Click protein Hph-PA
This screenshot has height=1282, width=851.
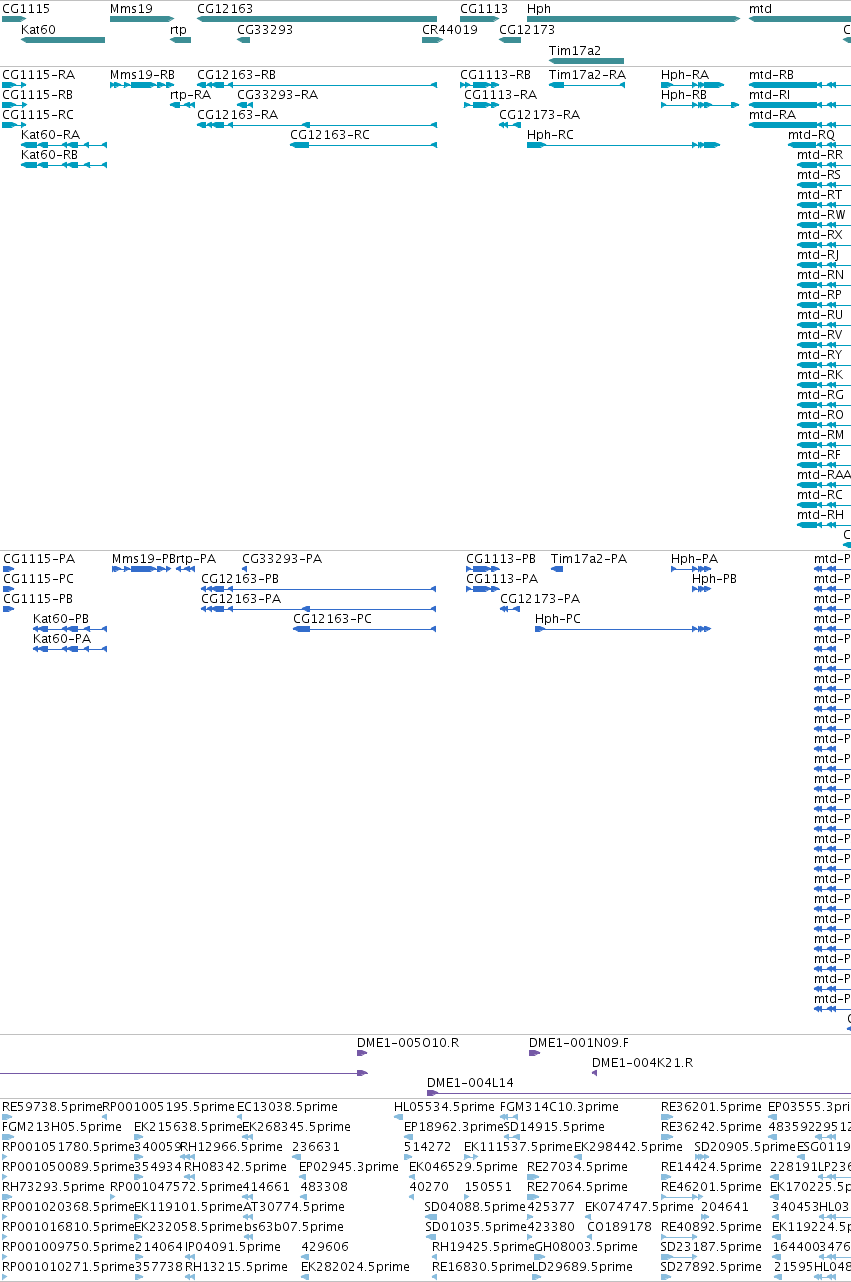coord(694,559)
